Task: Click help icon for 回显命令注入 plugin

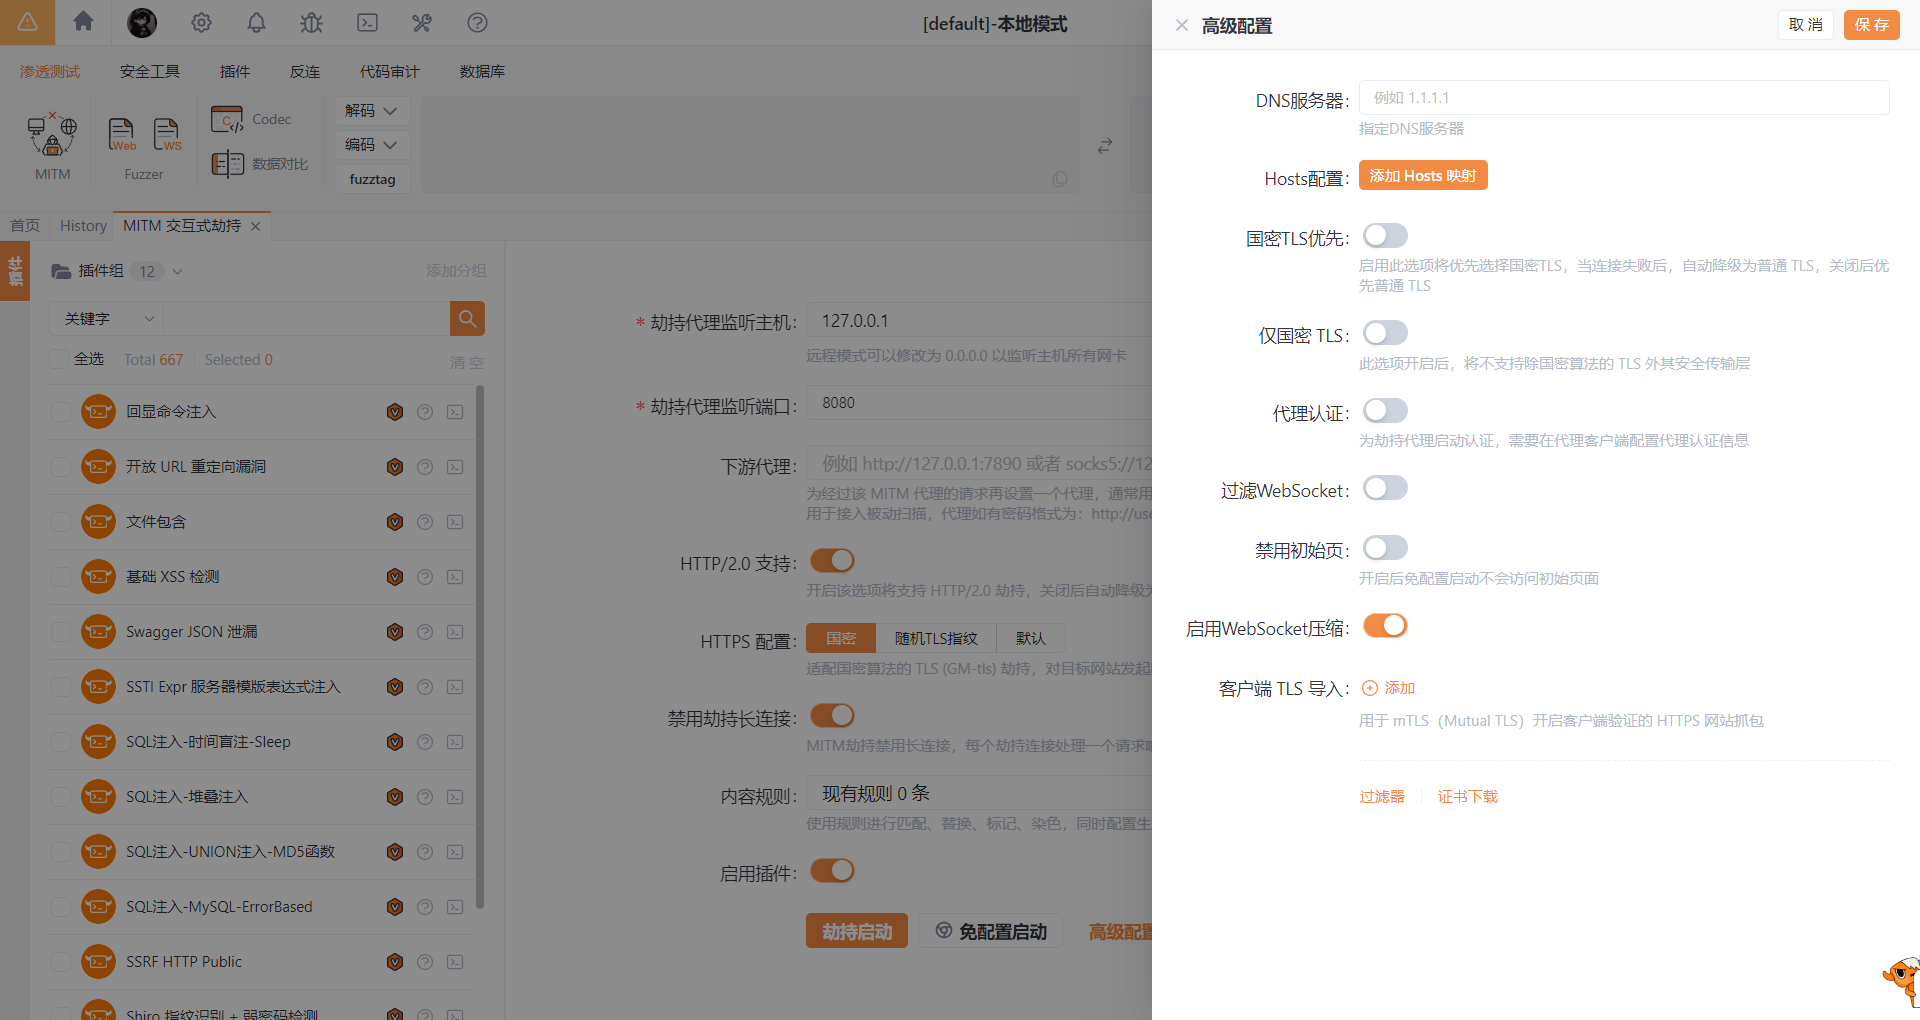Action: [425, 412]
